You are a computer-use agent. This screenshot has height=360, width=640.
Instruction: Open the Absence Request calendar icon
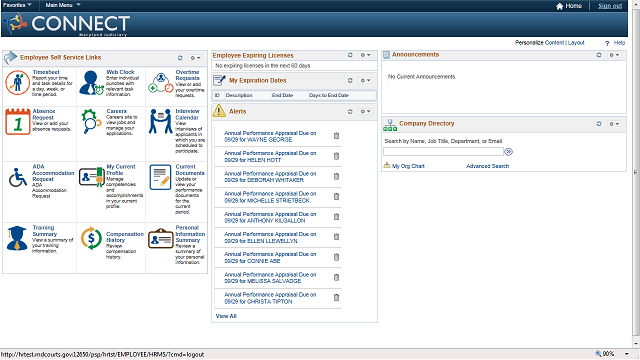coord(18,122)
